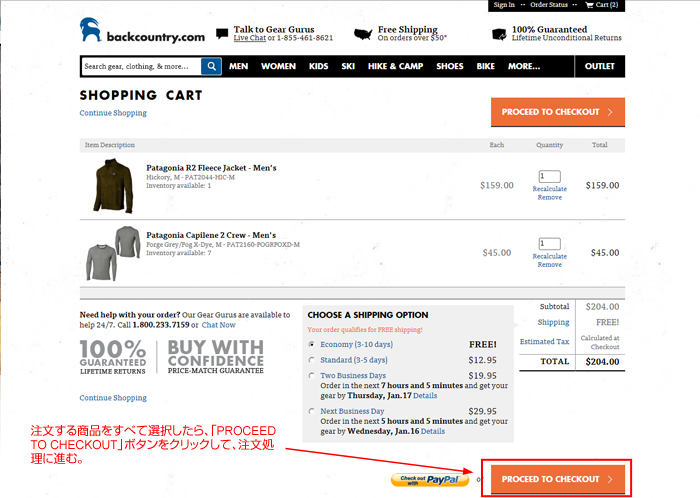Click the search magnifier icon
The height and width of the screenshot is (498, 700).
point(212,67)
